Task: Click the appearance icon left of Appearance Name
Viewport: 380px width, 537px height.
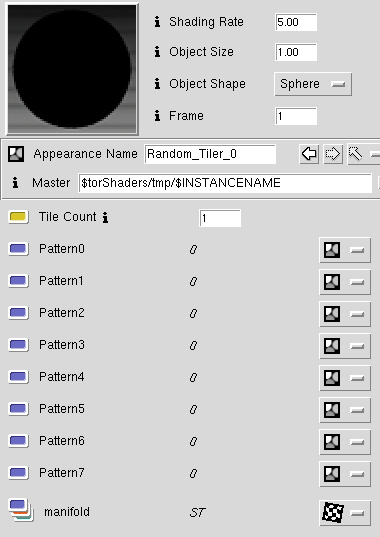Action: tap(16, 154)
